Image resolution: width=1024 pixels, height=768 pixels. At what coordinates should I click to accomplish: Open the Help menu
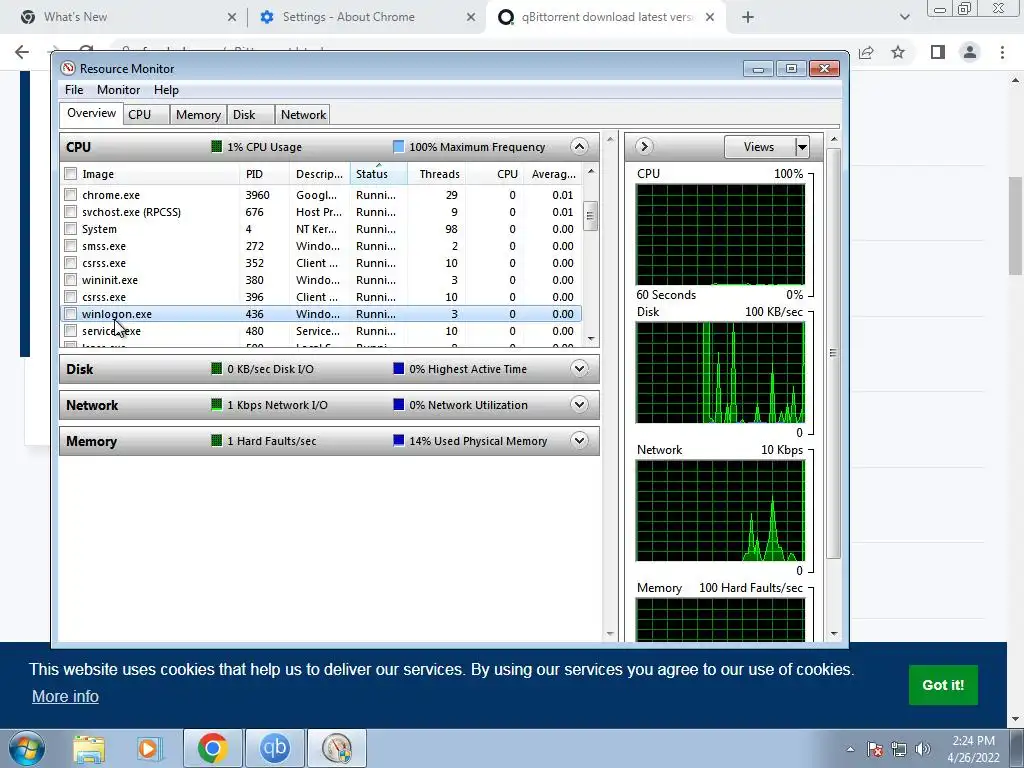tap(166, 90)
